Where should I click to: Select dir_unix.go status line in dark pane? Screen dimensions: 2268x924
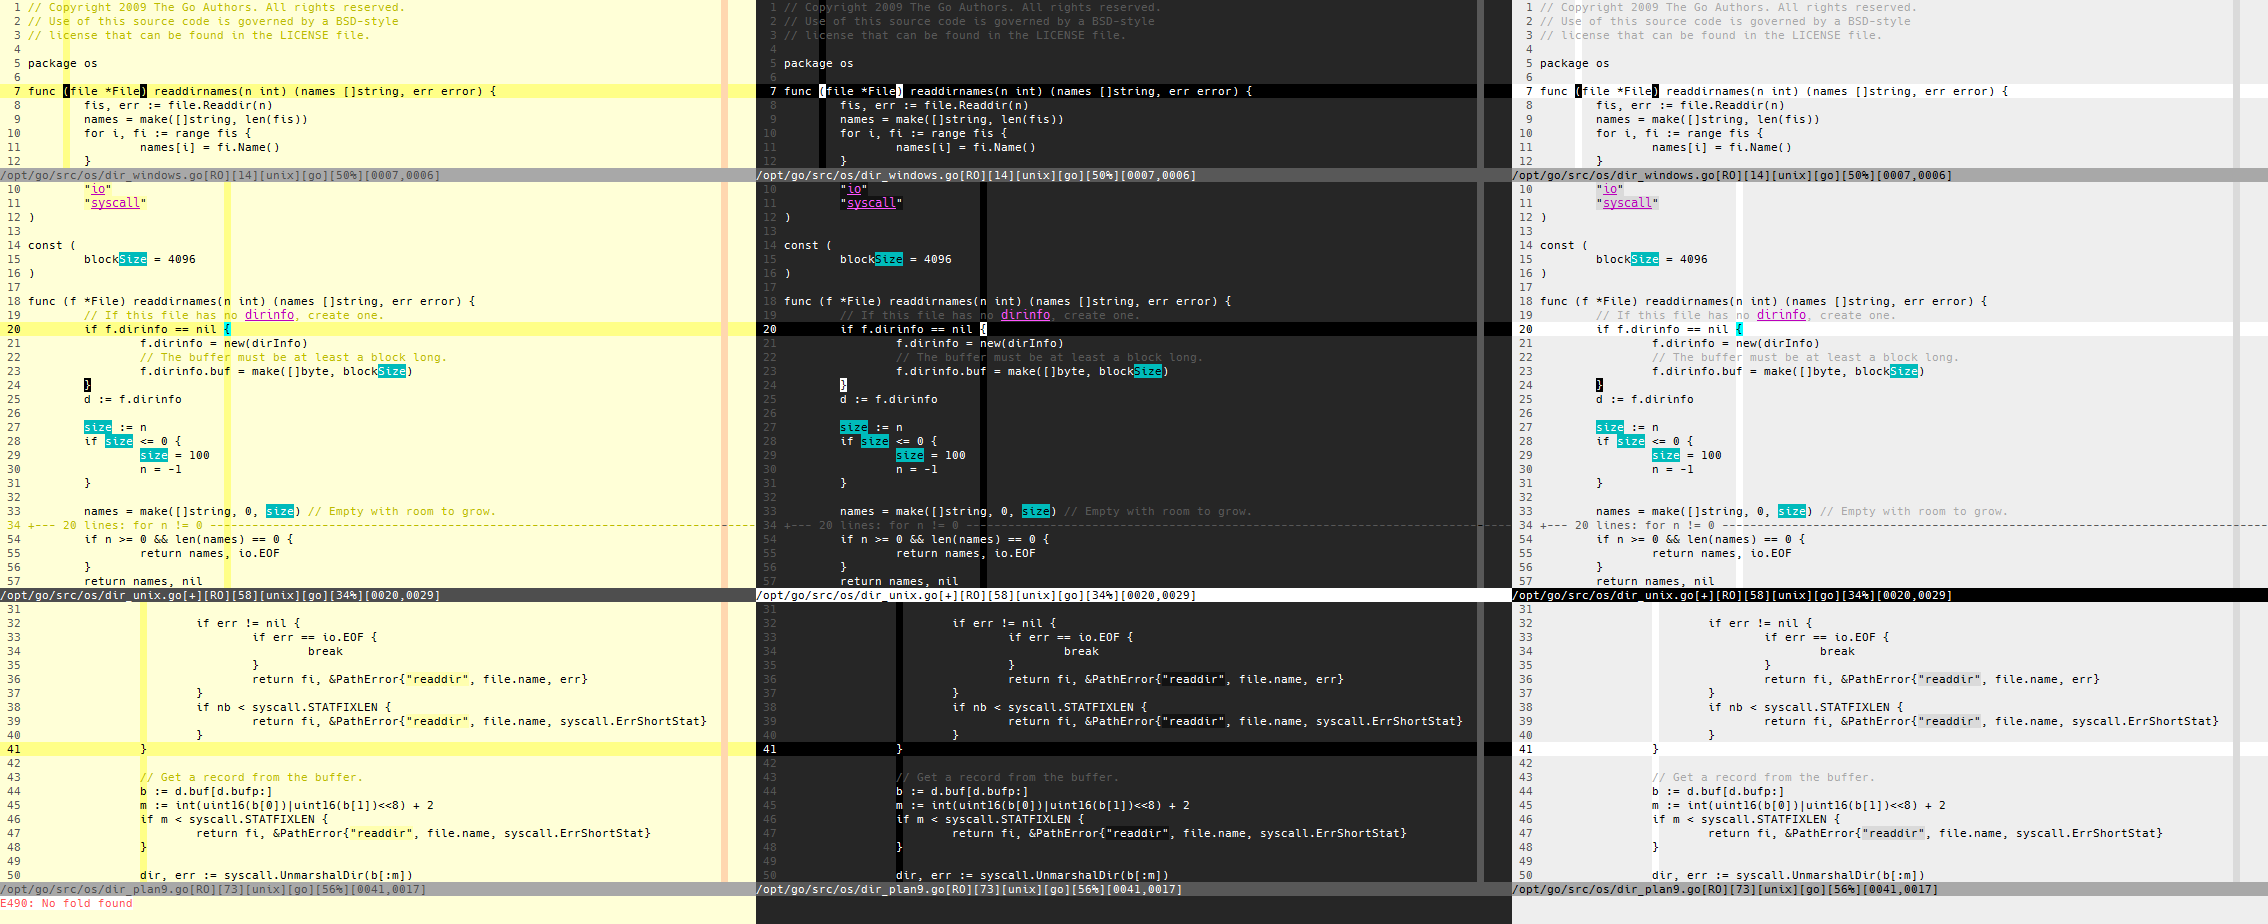tap(1134, 595)
